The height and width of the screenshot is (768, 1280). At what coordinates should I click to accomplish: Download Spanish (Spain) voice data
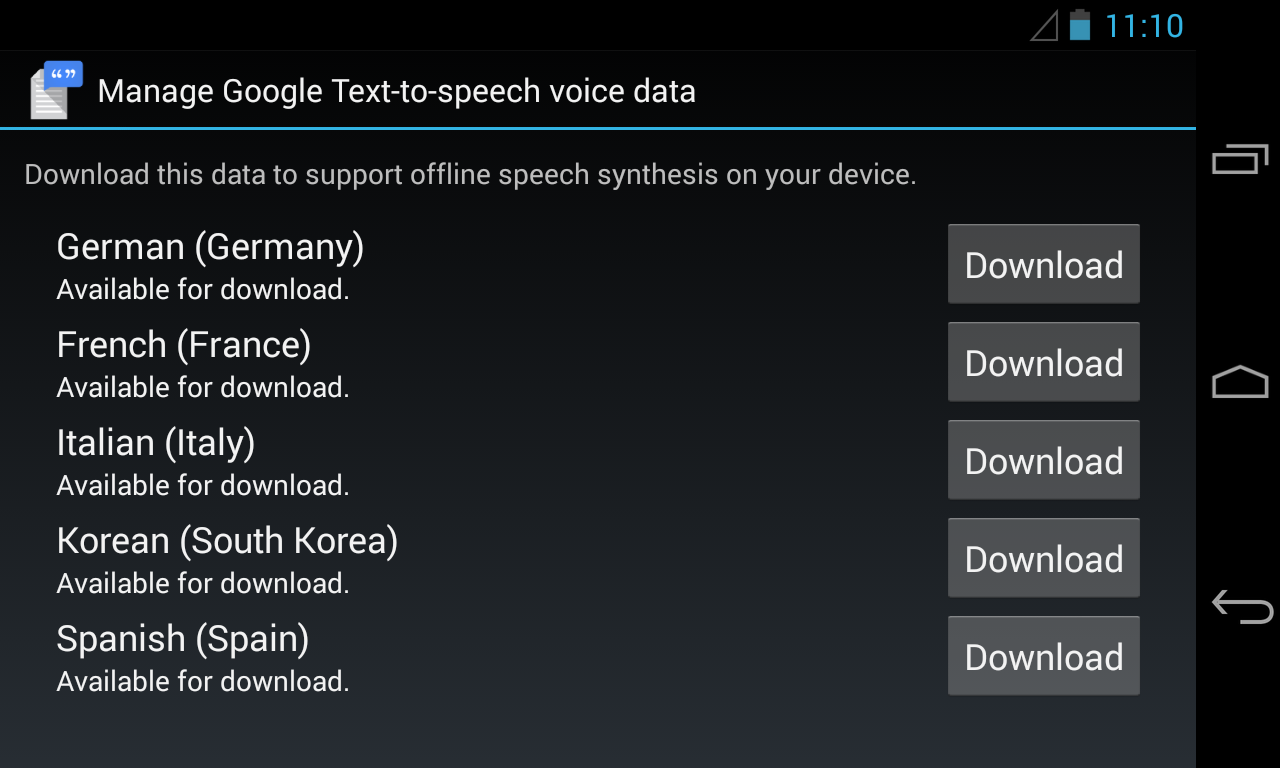(x=1043, y=657)
